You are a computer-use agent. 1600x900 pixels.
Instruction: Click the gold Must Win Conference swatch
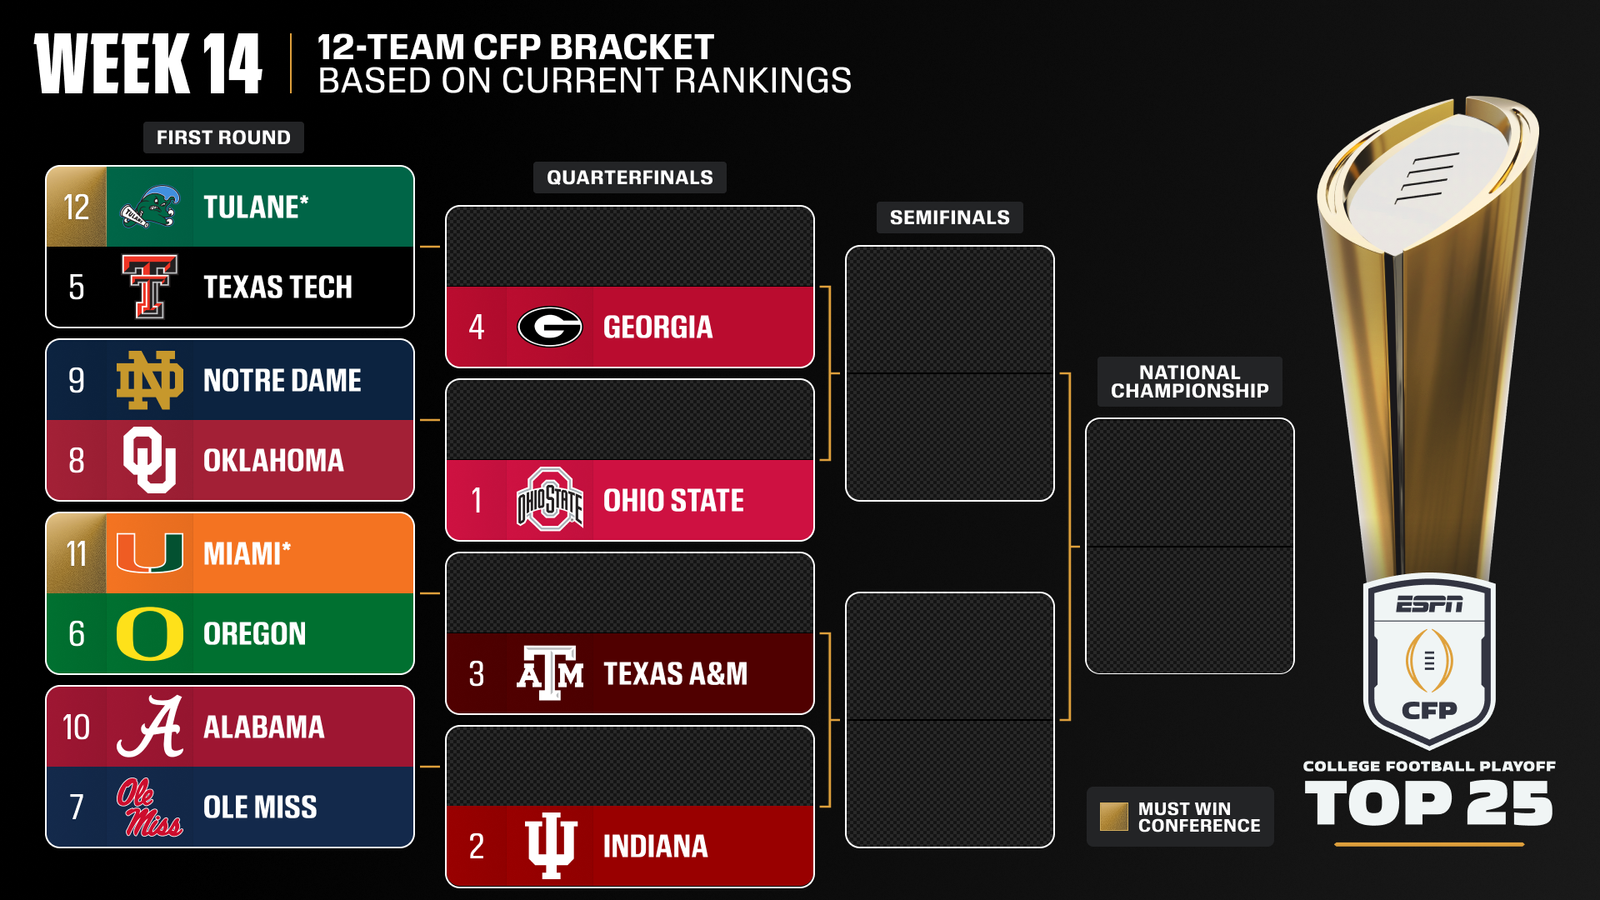click(x=1113, y=817)
